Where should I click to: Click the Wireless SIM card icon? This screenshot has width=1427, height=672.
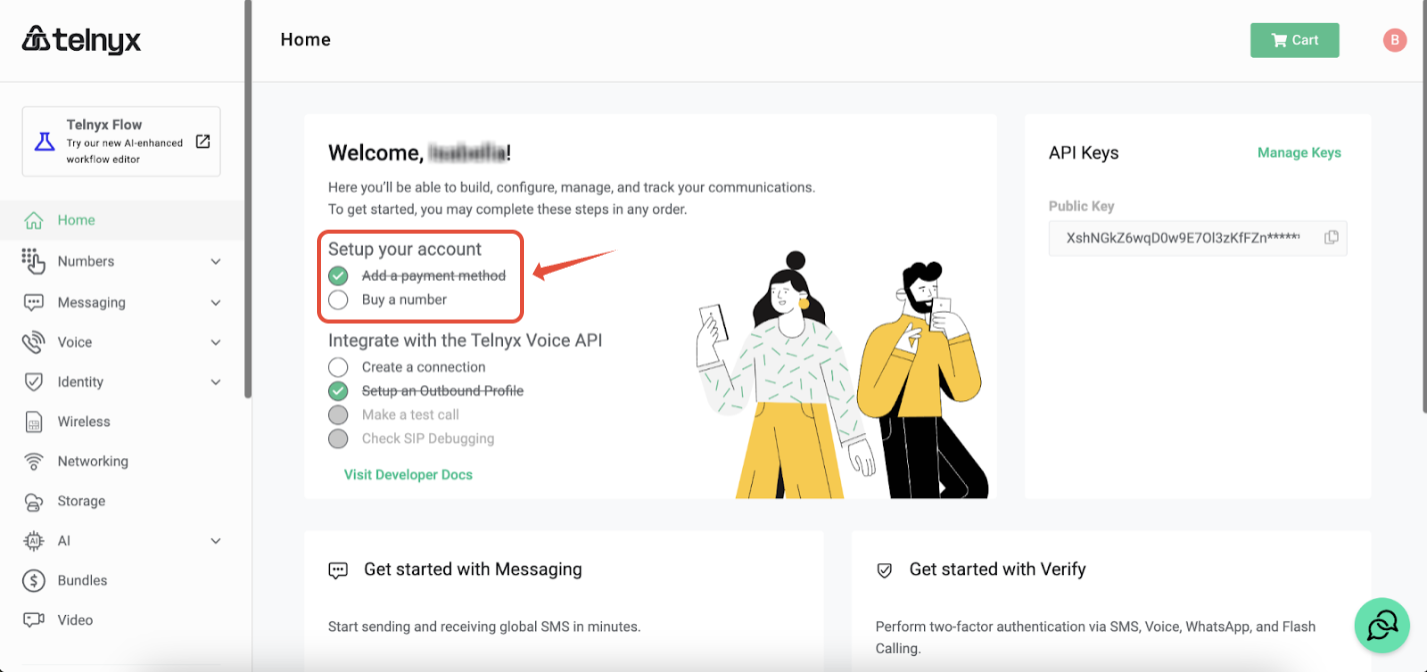pyautogui.click(x=34, y=422)
